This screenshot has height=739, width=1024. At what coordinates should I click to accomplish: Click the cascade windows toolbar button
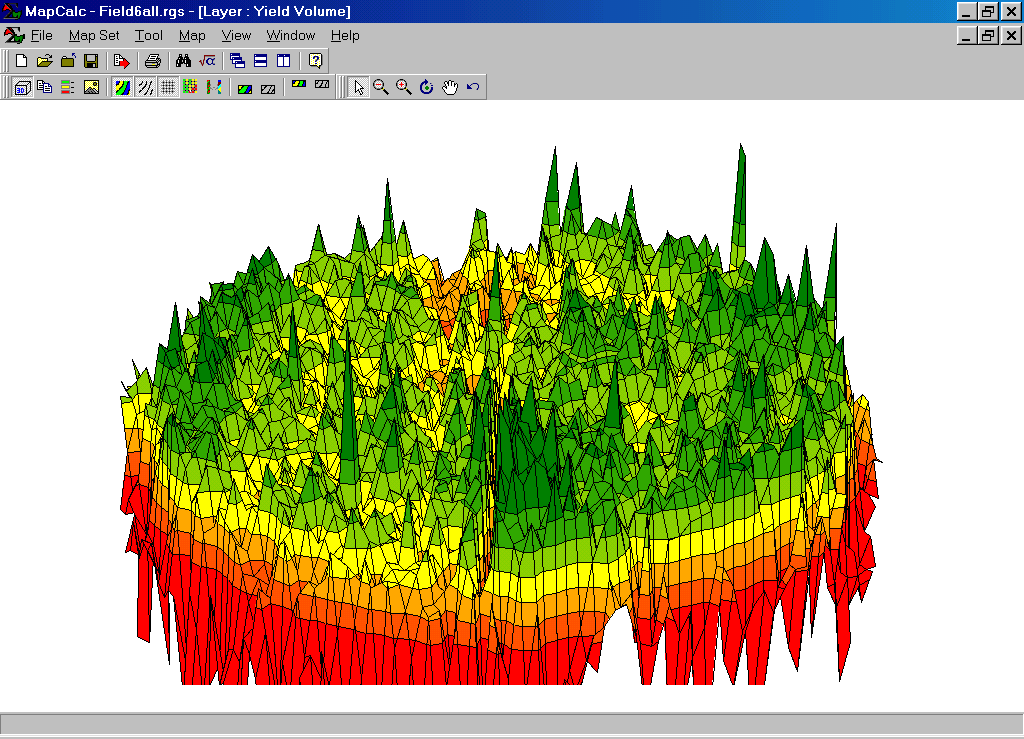(x=237, y=61)
